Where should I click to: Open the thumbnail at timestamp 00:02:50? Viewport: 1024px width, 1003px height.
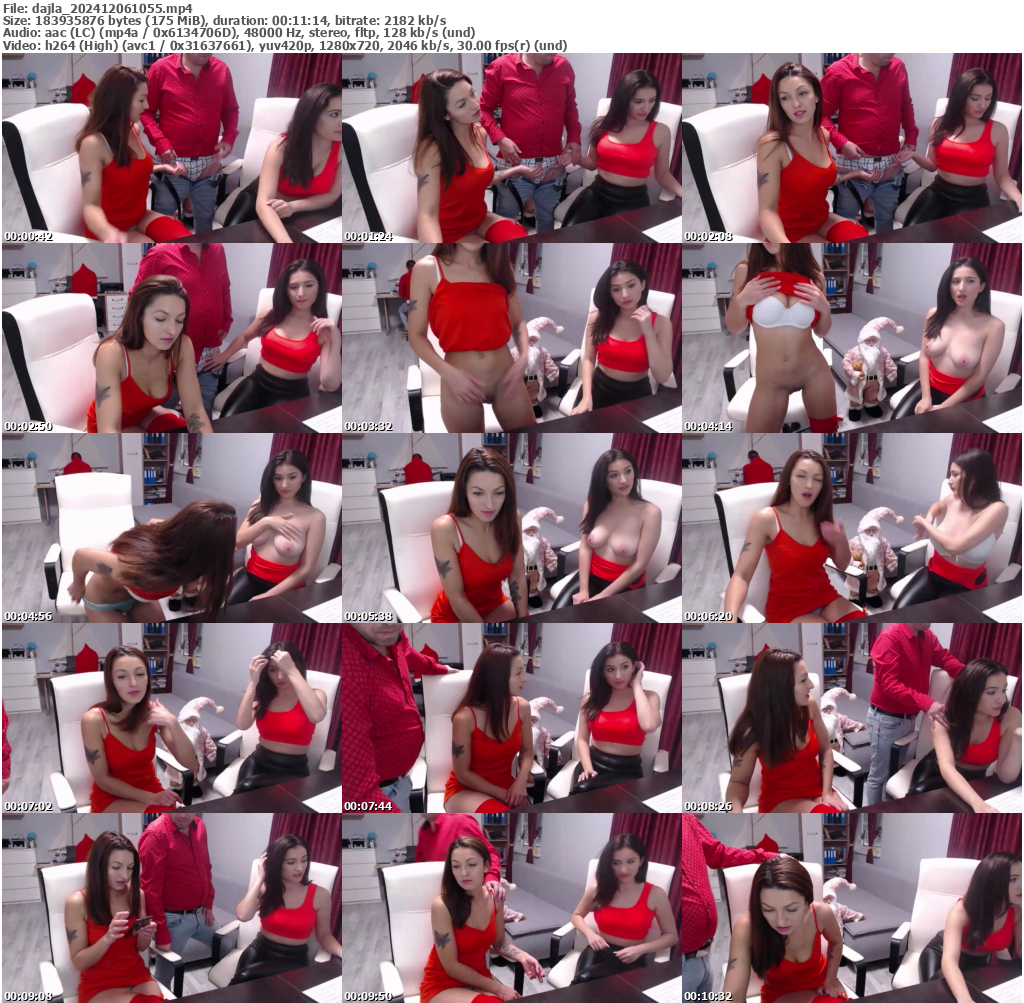point(170,338)
